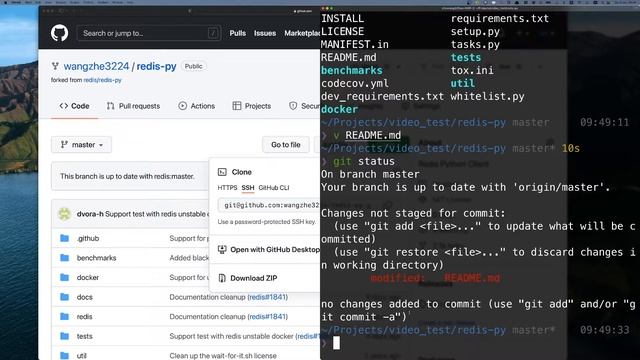Viewport: 640px width, 360px height.
Task: Click modified: README.md line in terminal
Action: tap(435, 278)
